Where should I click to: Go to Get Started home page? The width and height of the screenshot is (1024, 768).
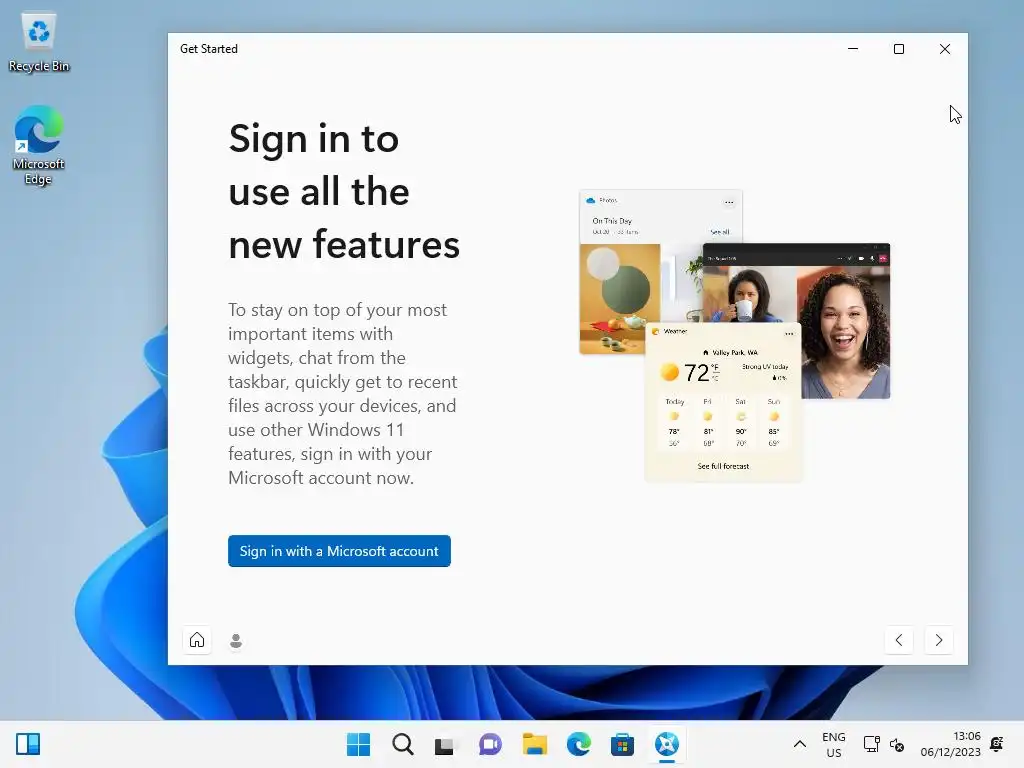click(197, 640)
